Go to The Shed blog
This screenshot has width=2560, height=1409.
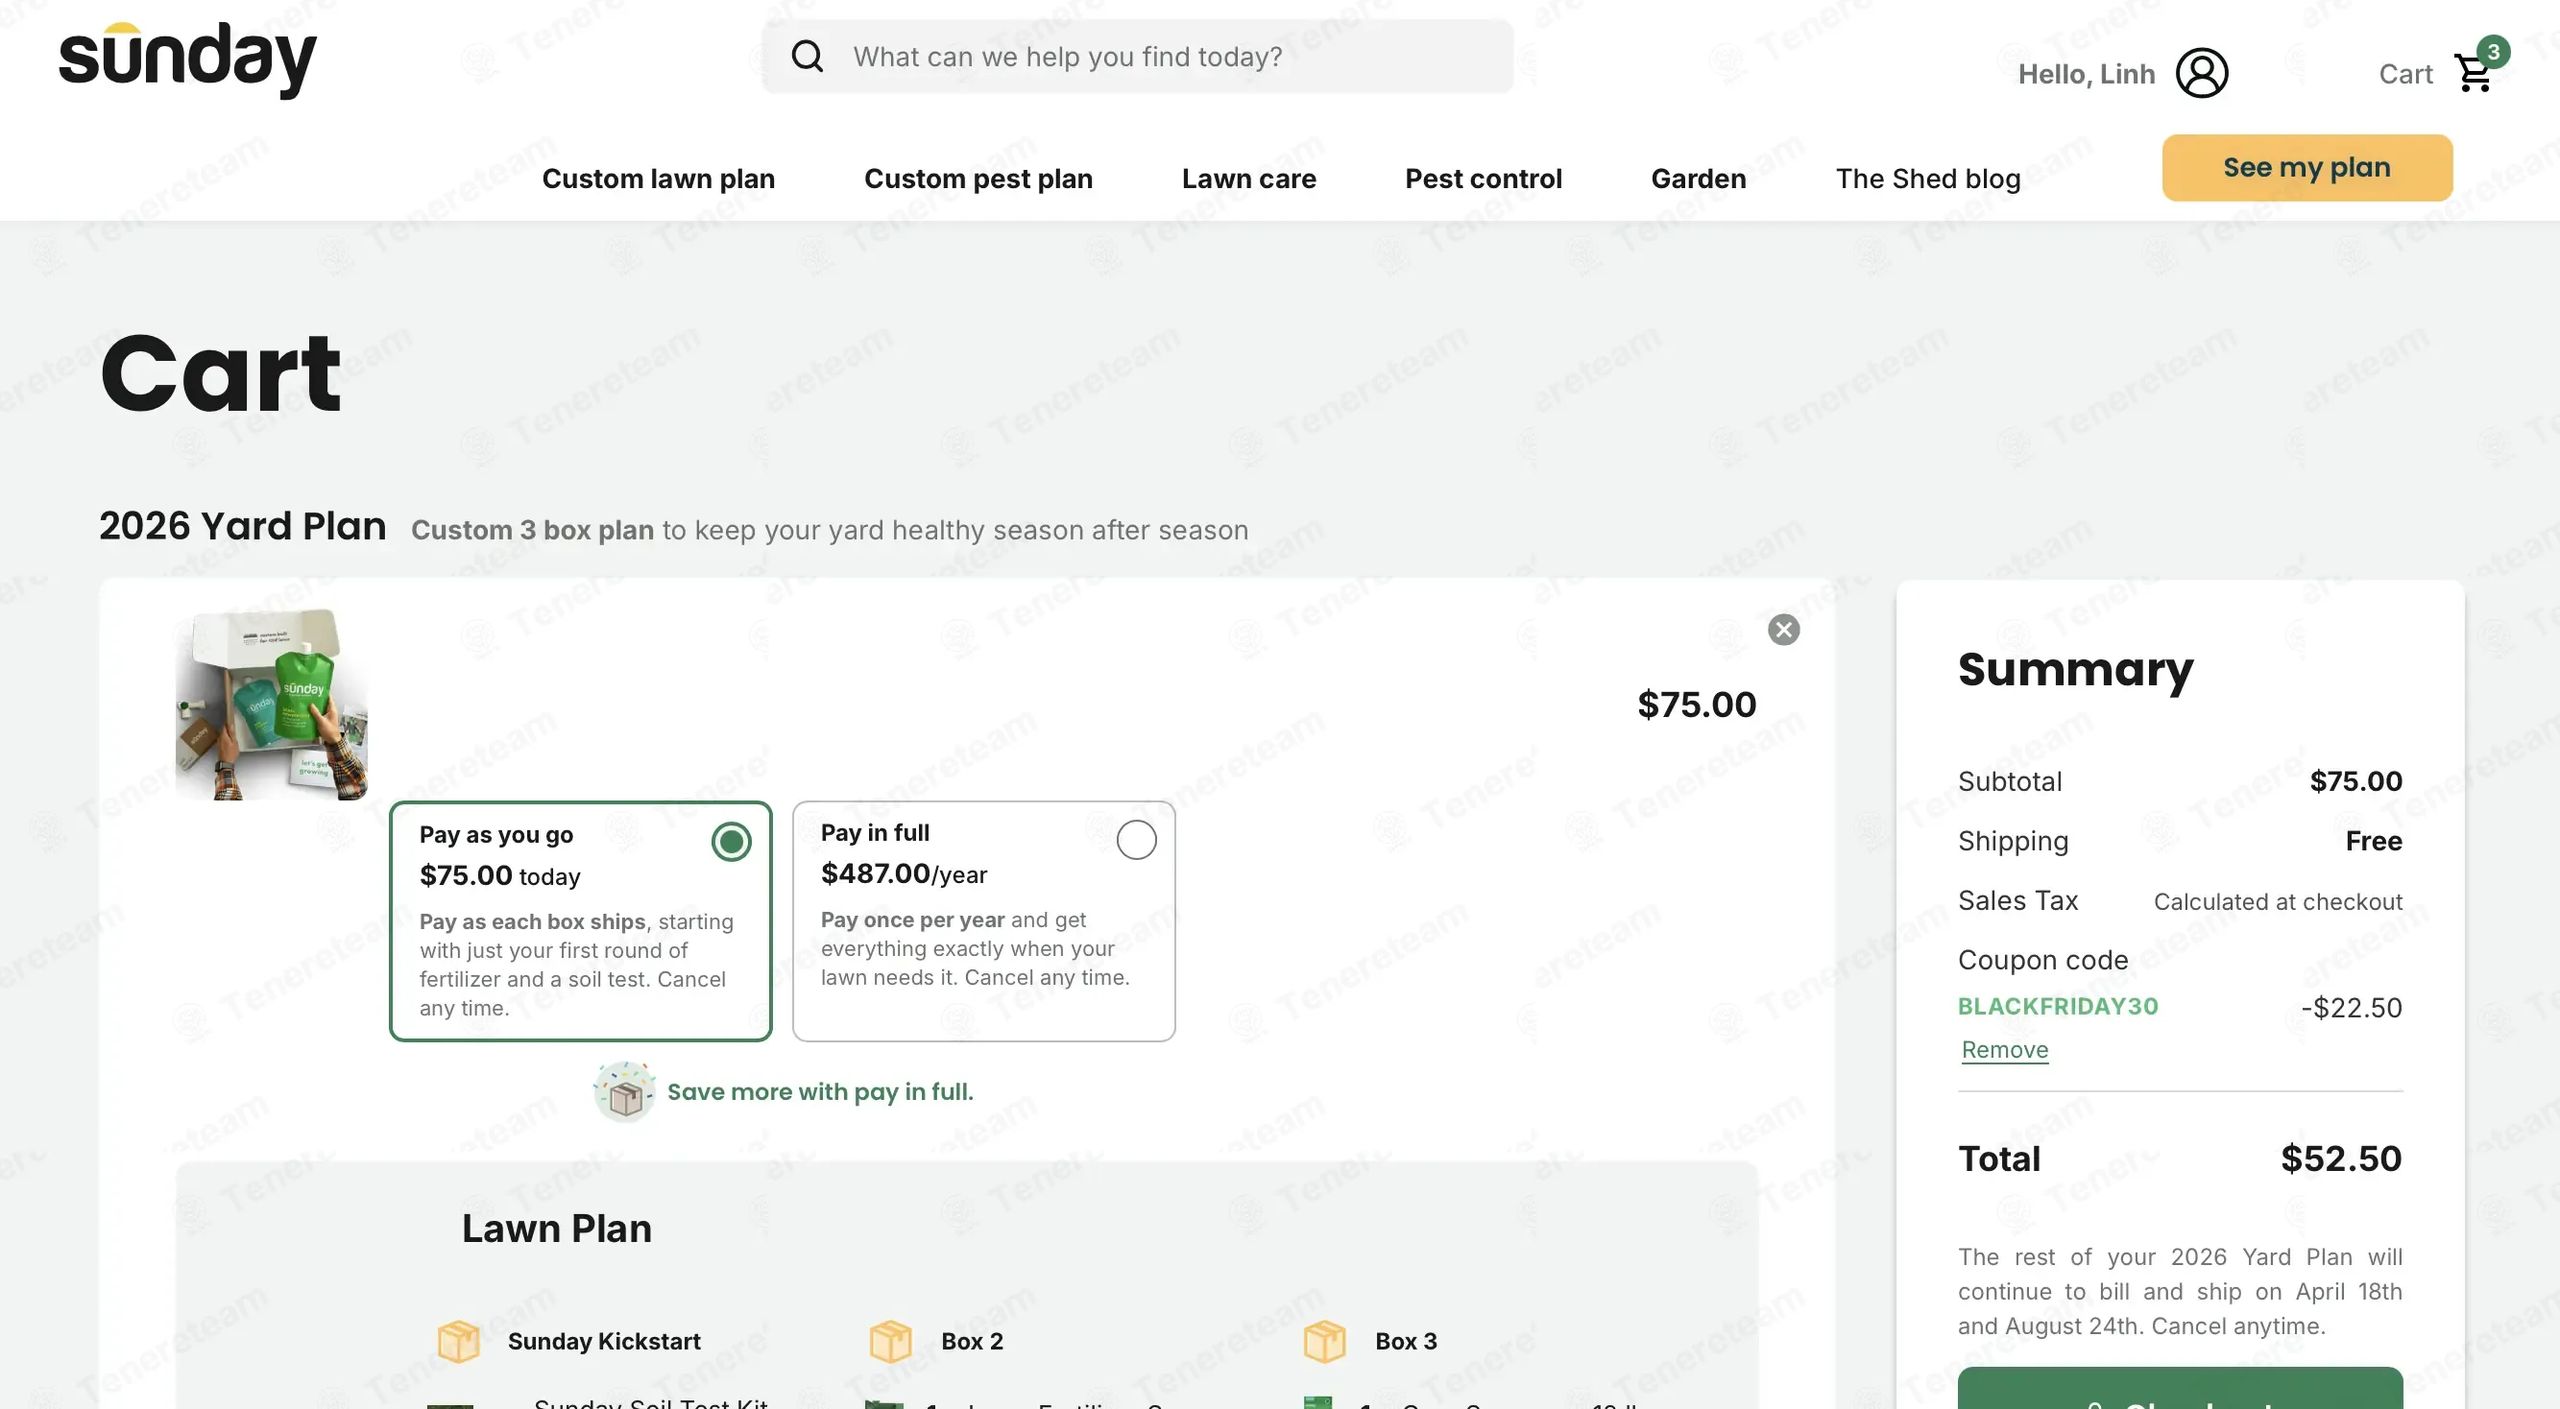1928,179
